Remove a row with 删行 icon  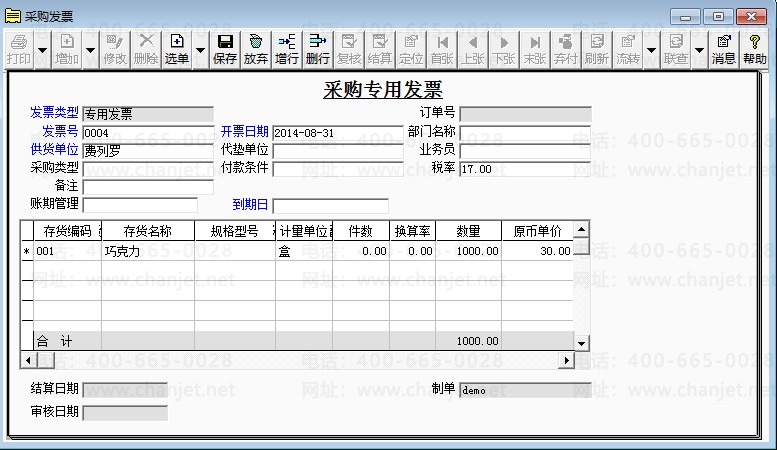coord(318,50)
